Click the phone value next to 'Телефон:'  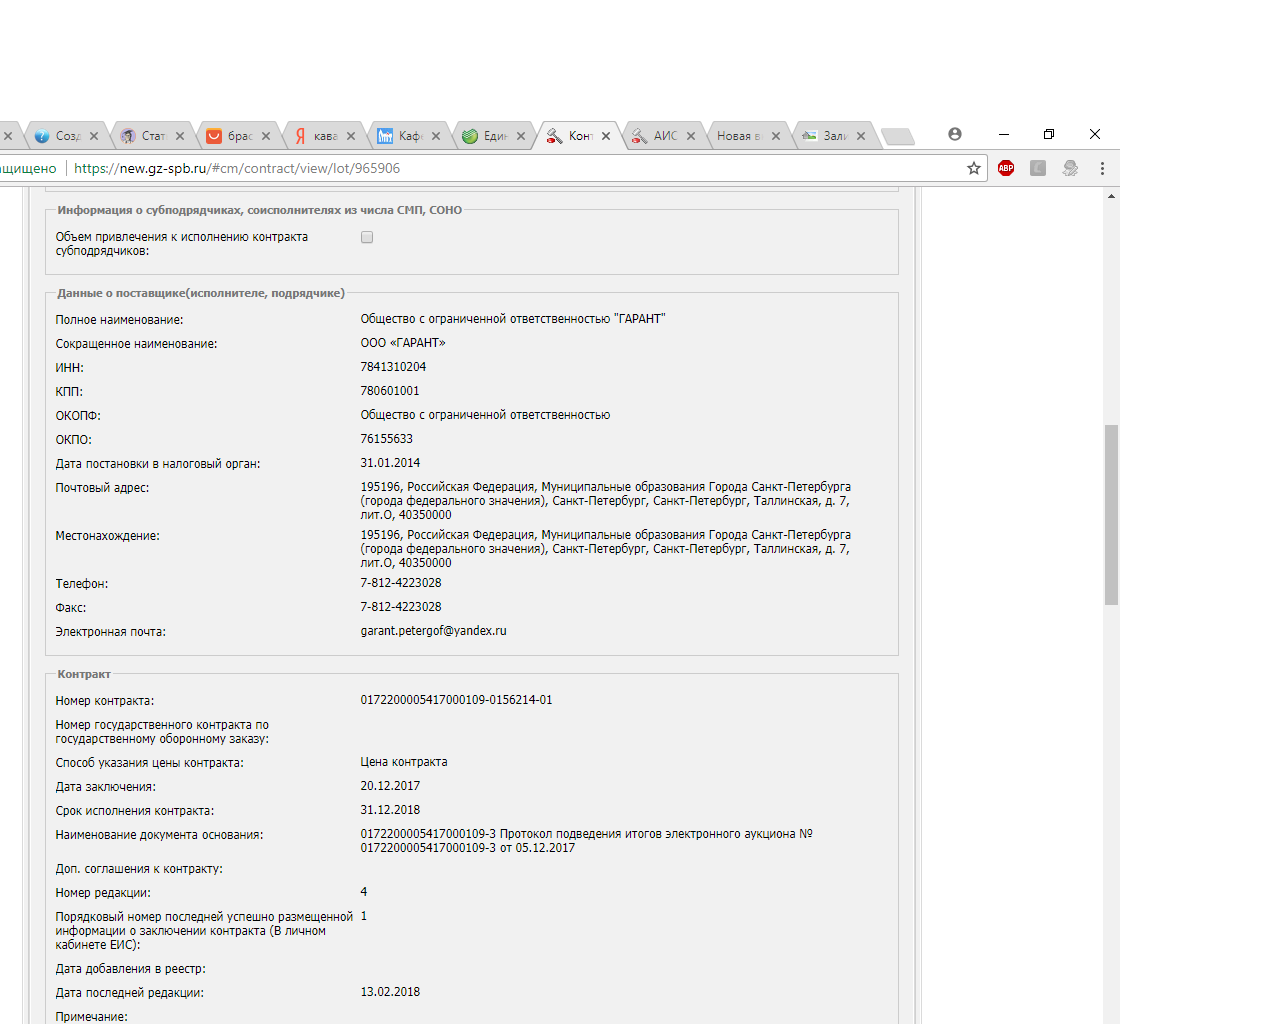coord(401,583)
